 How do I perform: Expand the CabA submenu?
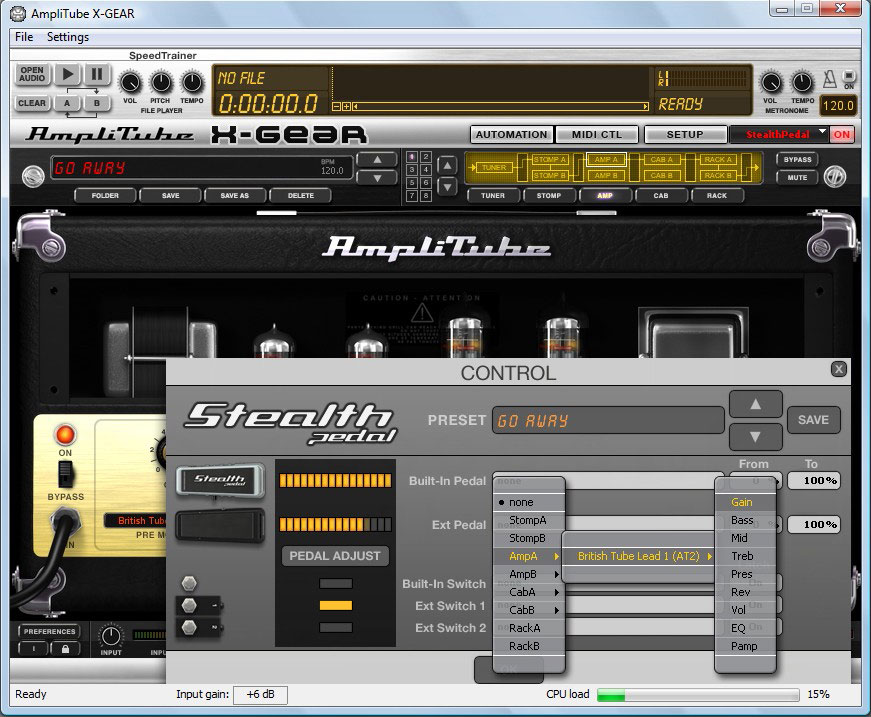coord(529,592)
